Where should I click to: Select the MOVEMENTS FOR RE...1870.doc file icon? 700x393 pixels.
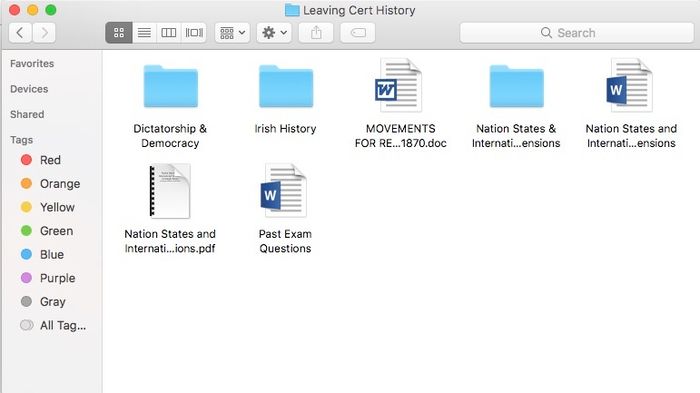click(x=398, y=85)
